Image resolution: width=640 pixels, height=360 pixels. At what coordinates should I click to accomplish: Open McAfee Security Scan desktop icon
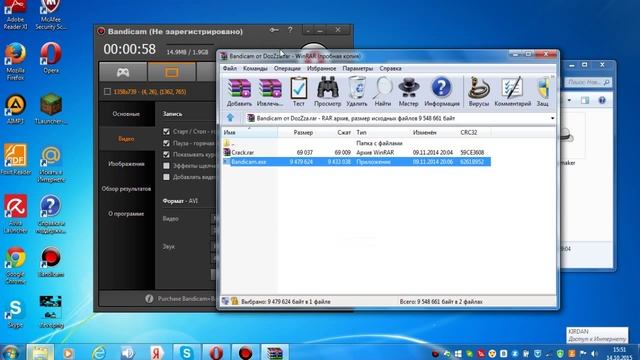51,15
